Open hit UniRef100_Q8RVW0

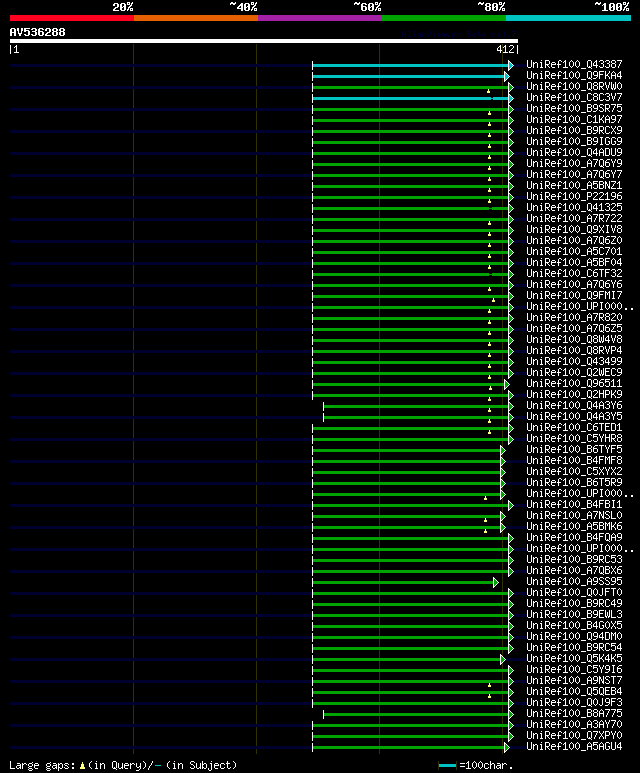pos(574,86)
